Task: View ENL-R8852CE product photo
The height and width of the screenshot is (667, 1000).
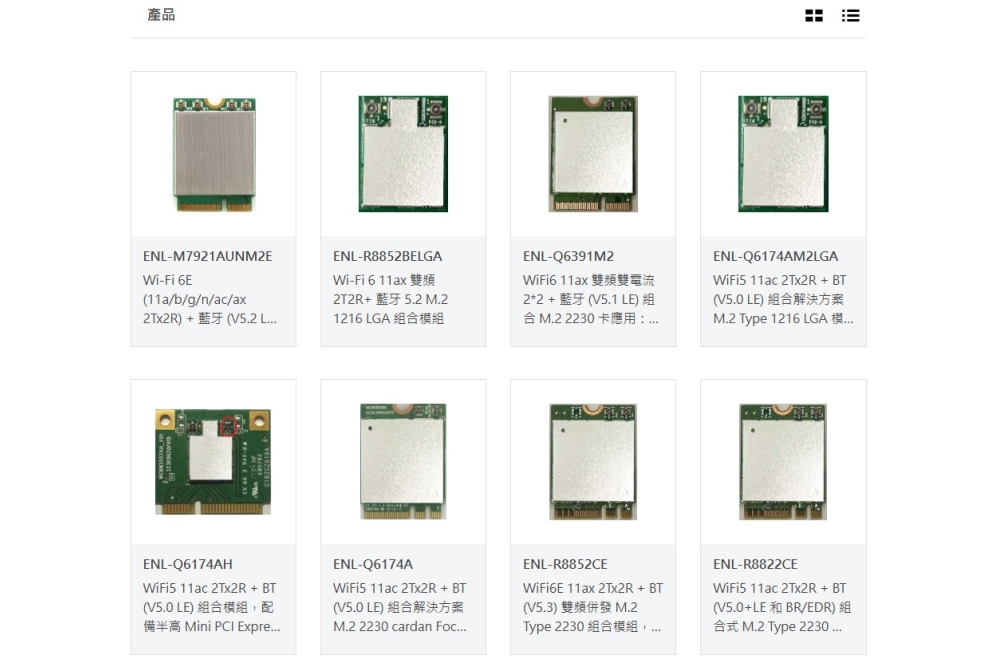Action: (x=593, y=461)
